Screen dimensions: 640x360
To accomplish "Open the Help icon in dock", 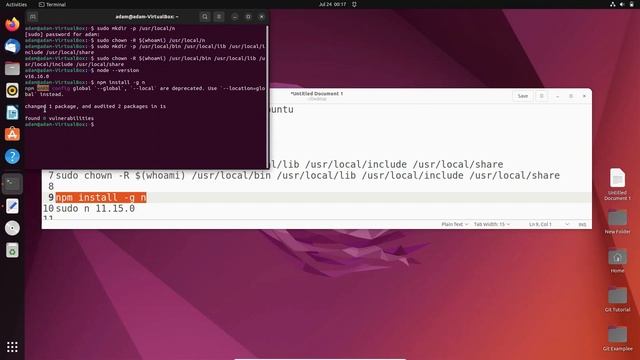I will point(12,156).
